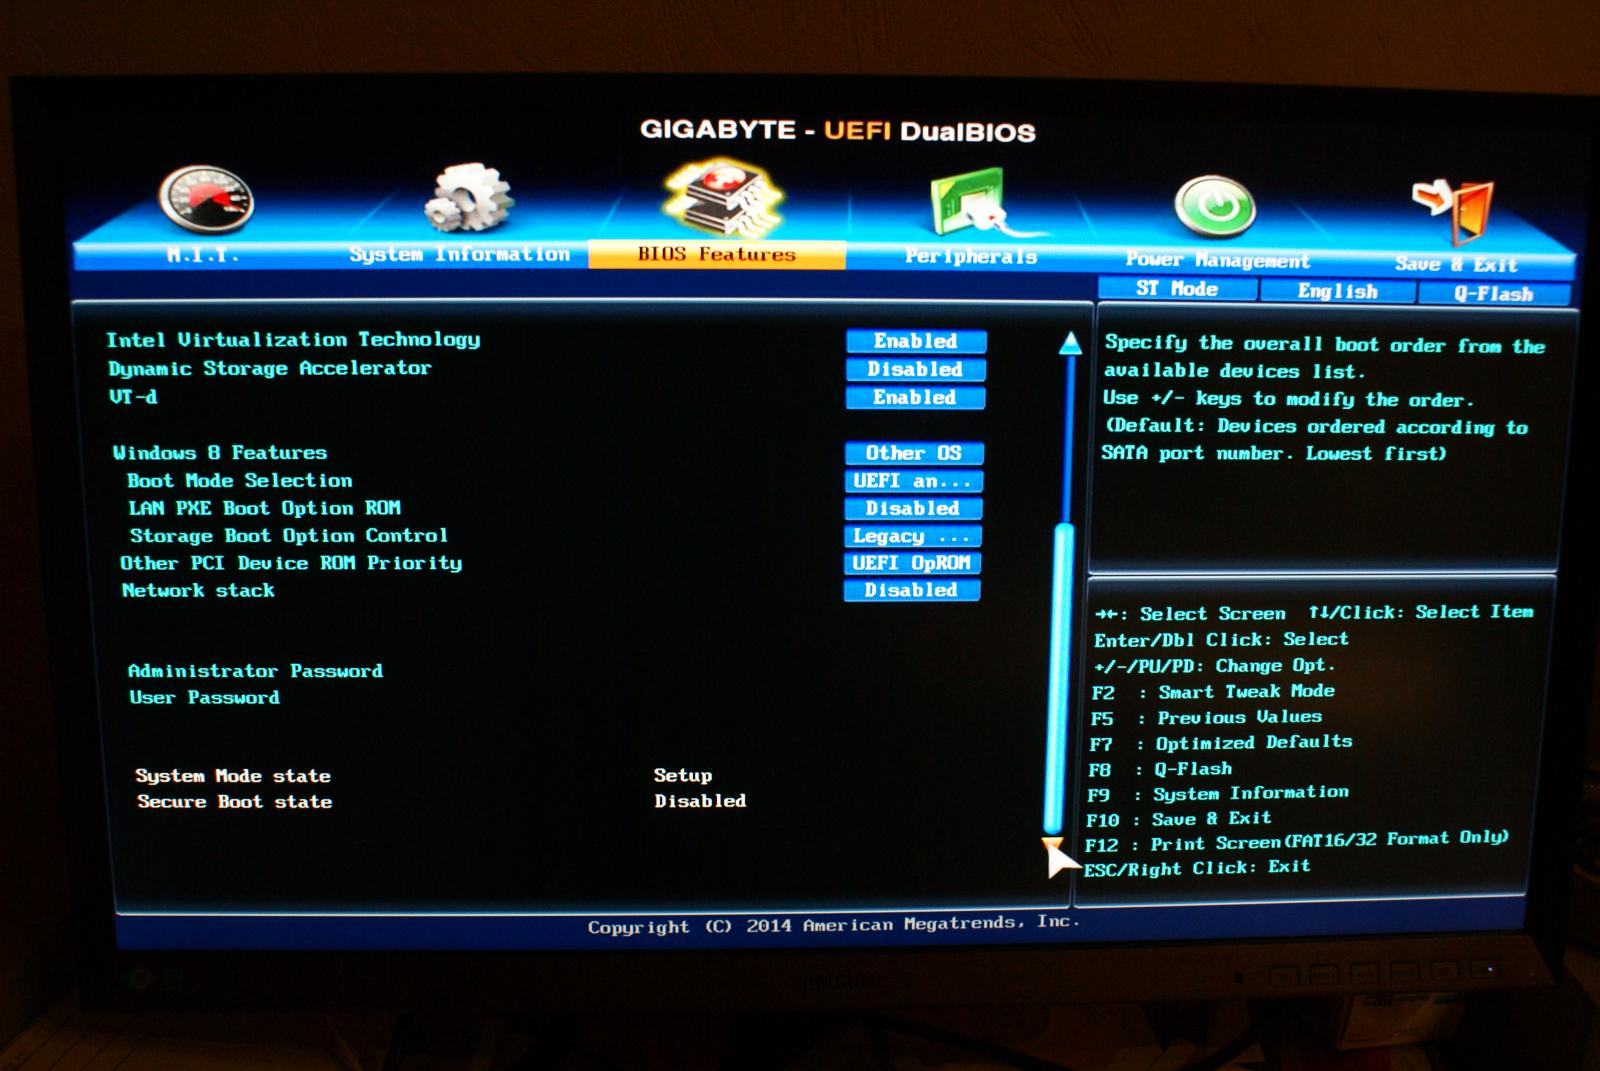Screen dimensions: 1600x1071
Task: Click F12 Print Screen help line
Action: [x=1297, y=841]
